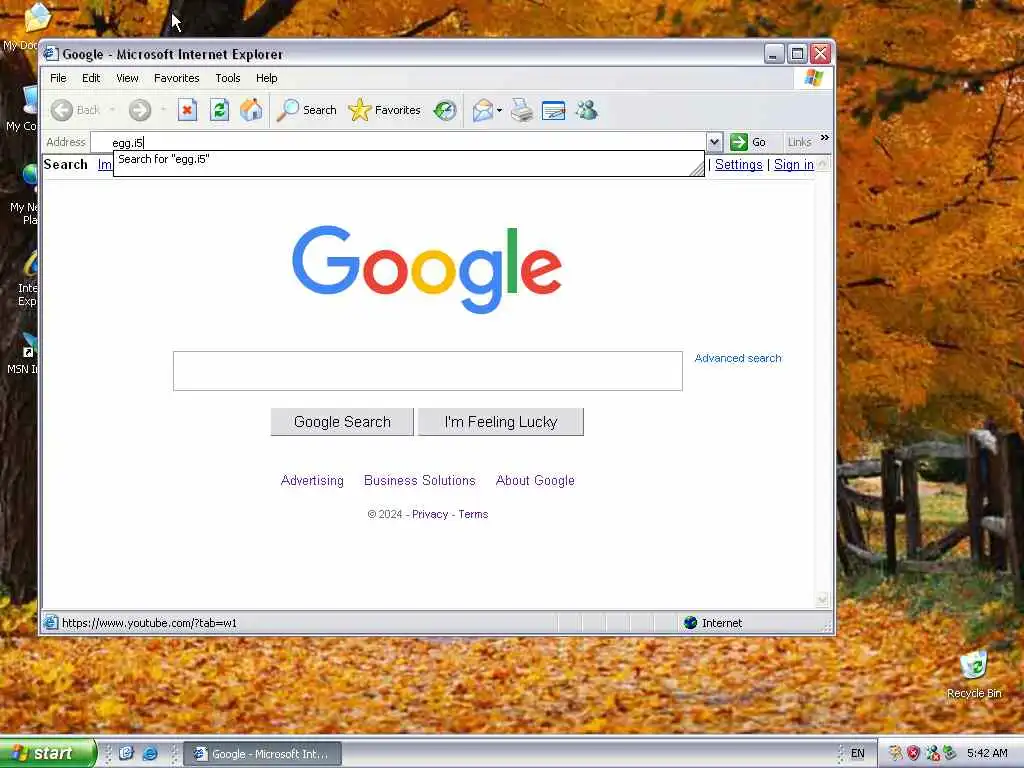1024x768 pixels.
Task: Print the page with printer icon
Action: [522, 110]
